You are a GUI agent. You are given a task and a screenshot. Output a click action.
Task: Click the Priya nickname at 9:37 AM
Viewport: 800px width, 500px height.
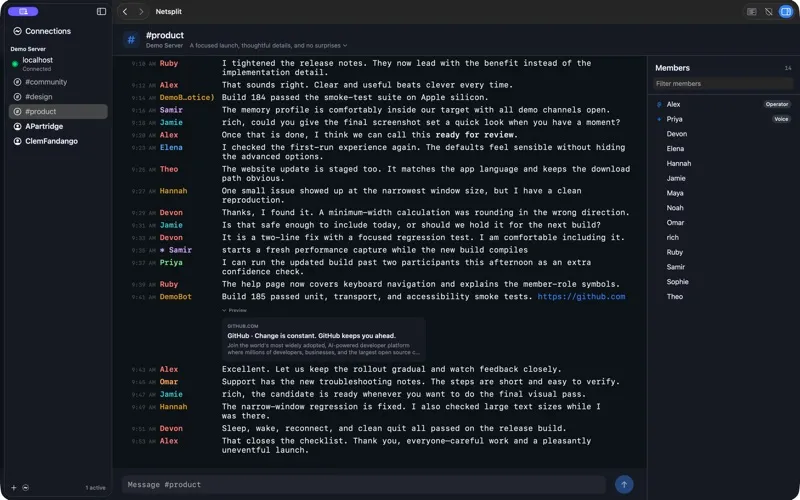tap(171, 263)
